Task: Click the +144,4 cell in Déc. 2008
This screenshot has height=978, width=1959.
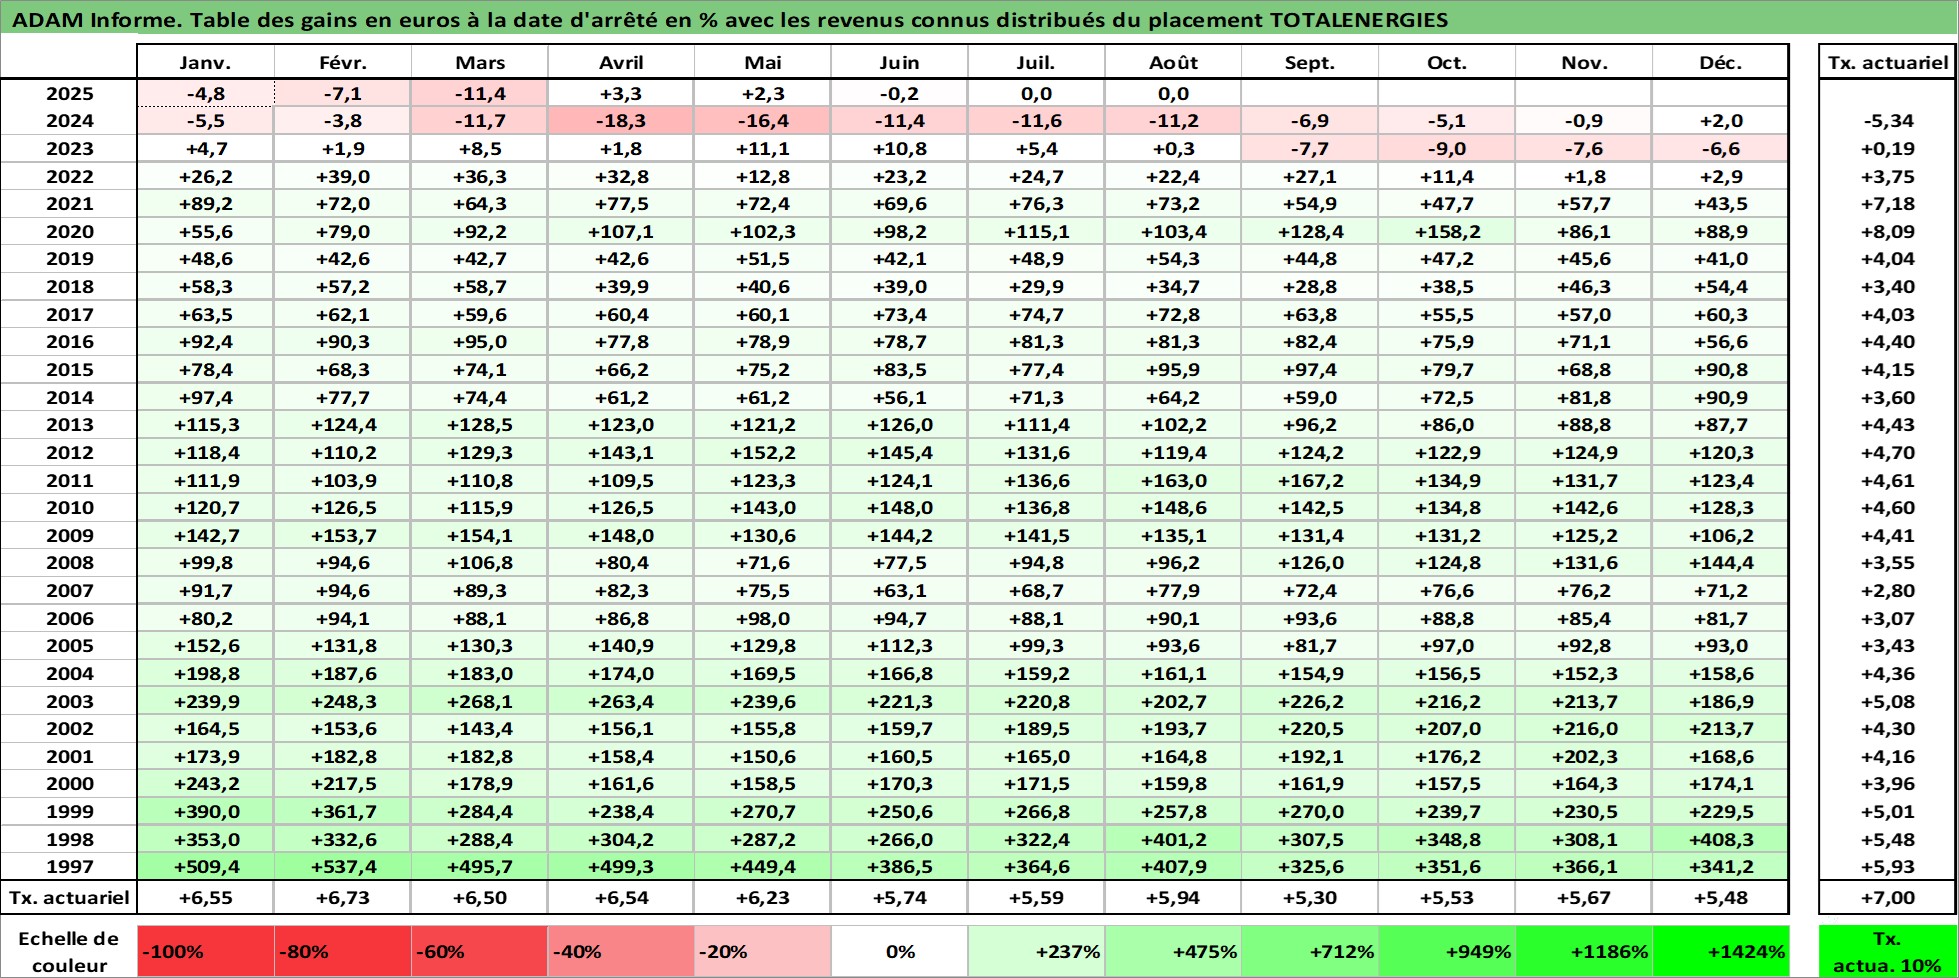Action: (x=1720, y=563)
